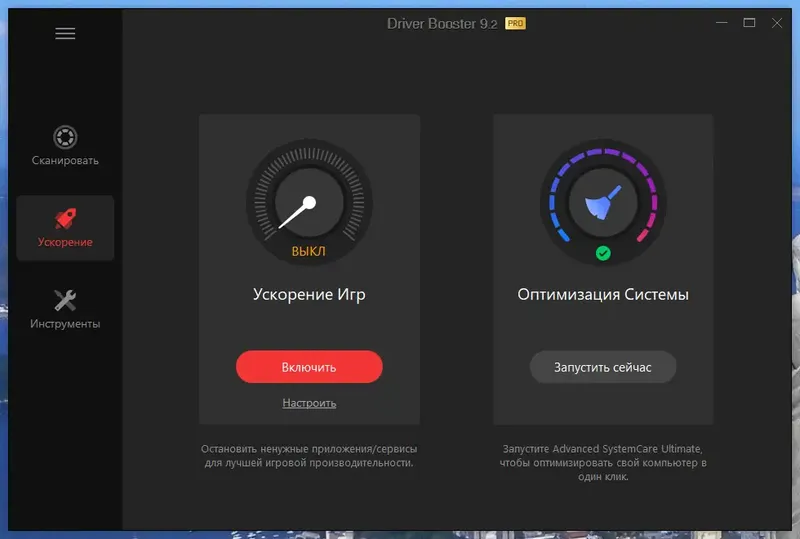Open the Сканировать section
Viewport: 800px width, 539px height.
click(x=65, y=146)
